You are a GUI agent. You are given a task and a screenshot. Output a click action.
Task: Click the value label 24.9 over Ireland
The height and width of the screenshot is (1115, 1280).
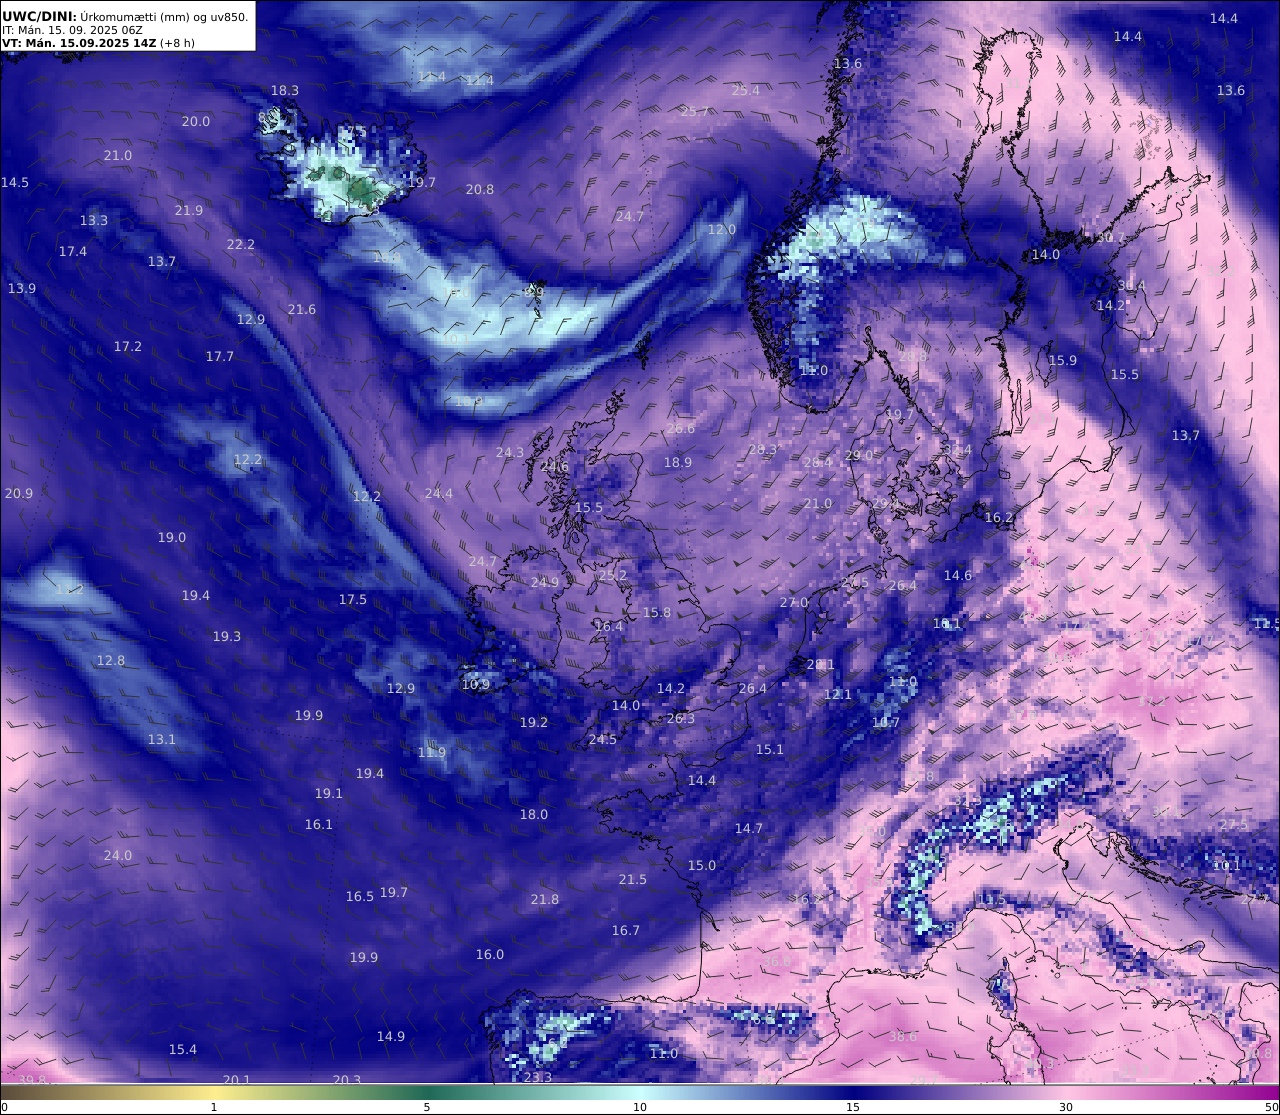coord(545,581)
